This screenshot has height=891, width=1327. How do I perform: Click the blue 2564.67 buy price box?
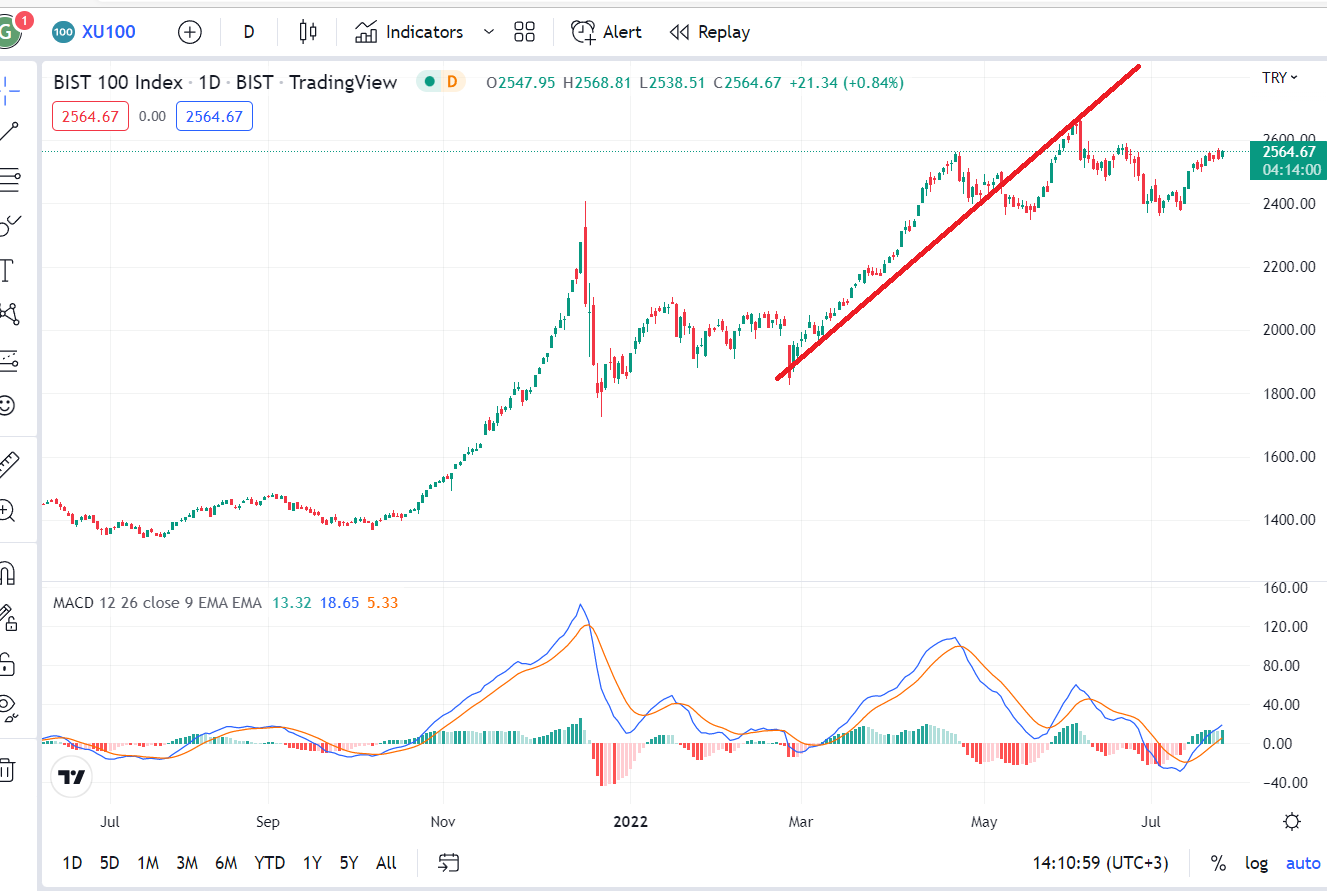click(214, 116)
